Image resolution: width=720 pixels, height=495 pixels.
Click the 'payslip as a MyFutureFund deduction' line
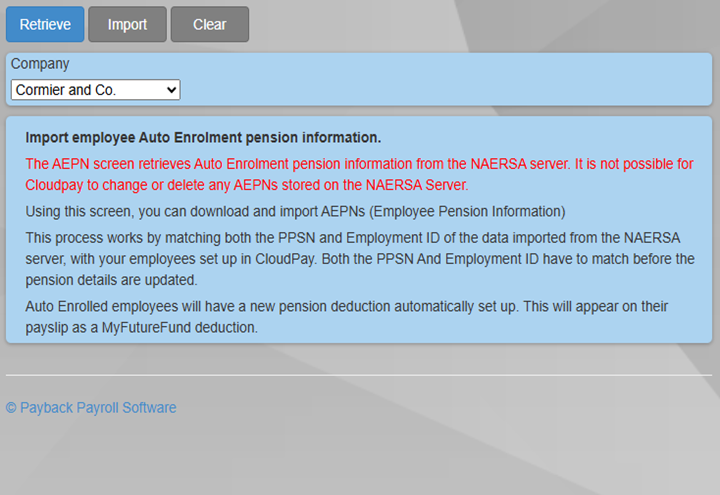point(142,327)
